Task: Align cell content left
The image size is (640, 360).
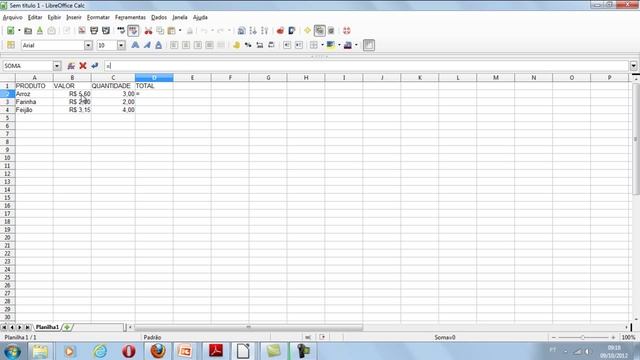Action: pos(174,45)
